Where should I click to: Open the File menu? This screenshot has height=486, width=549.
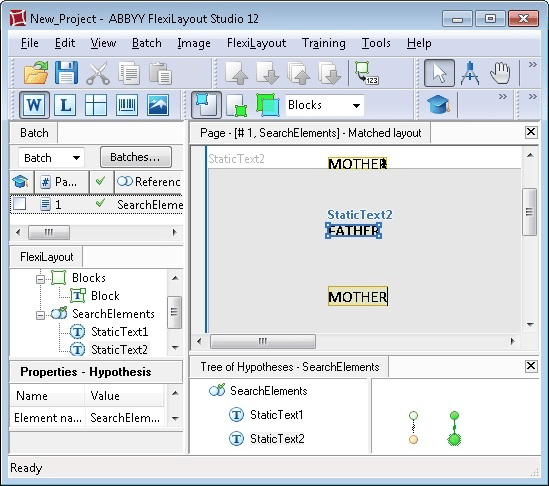tap(30, 43)
